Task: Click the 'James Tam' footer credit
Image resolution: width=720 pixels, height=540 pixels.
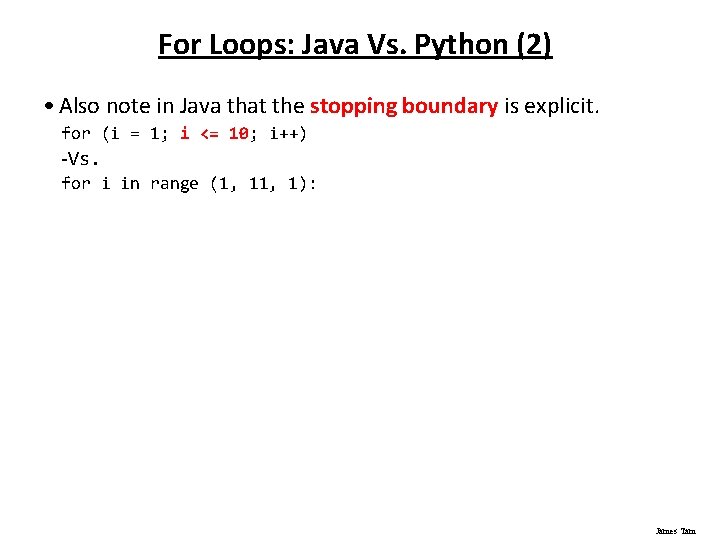Action: click(675, 531)
